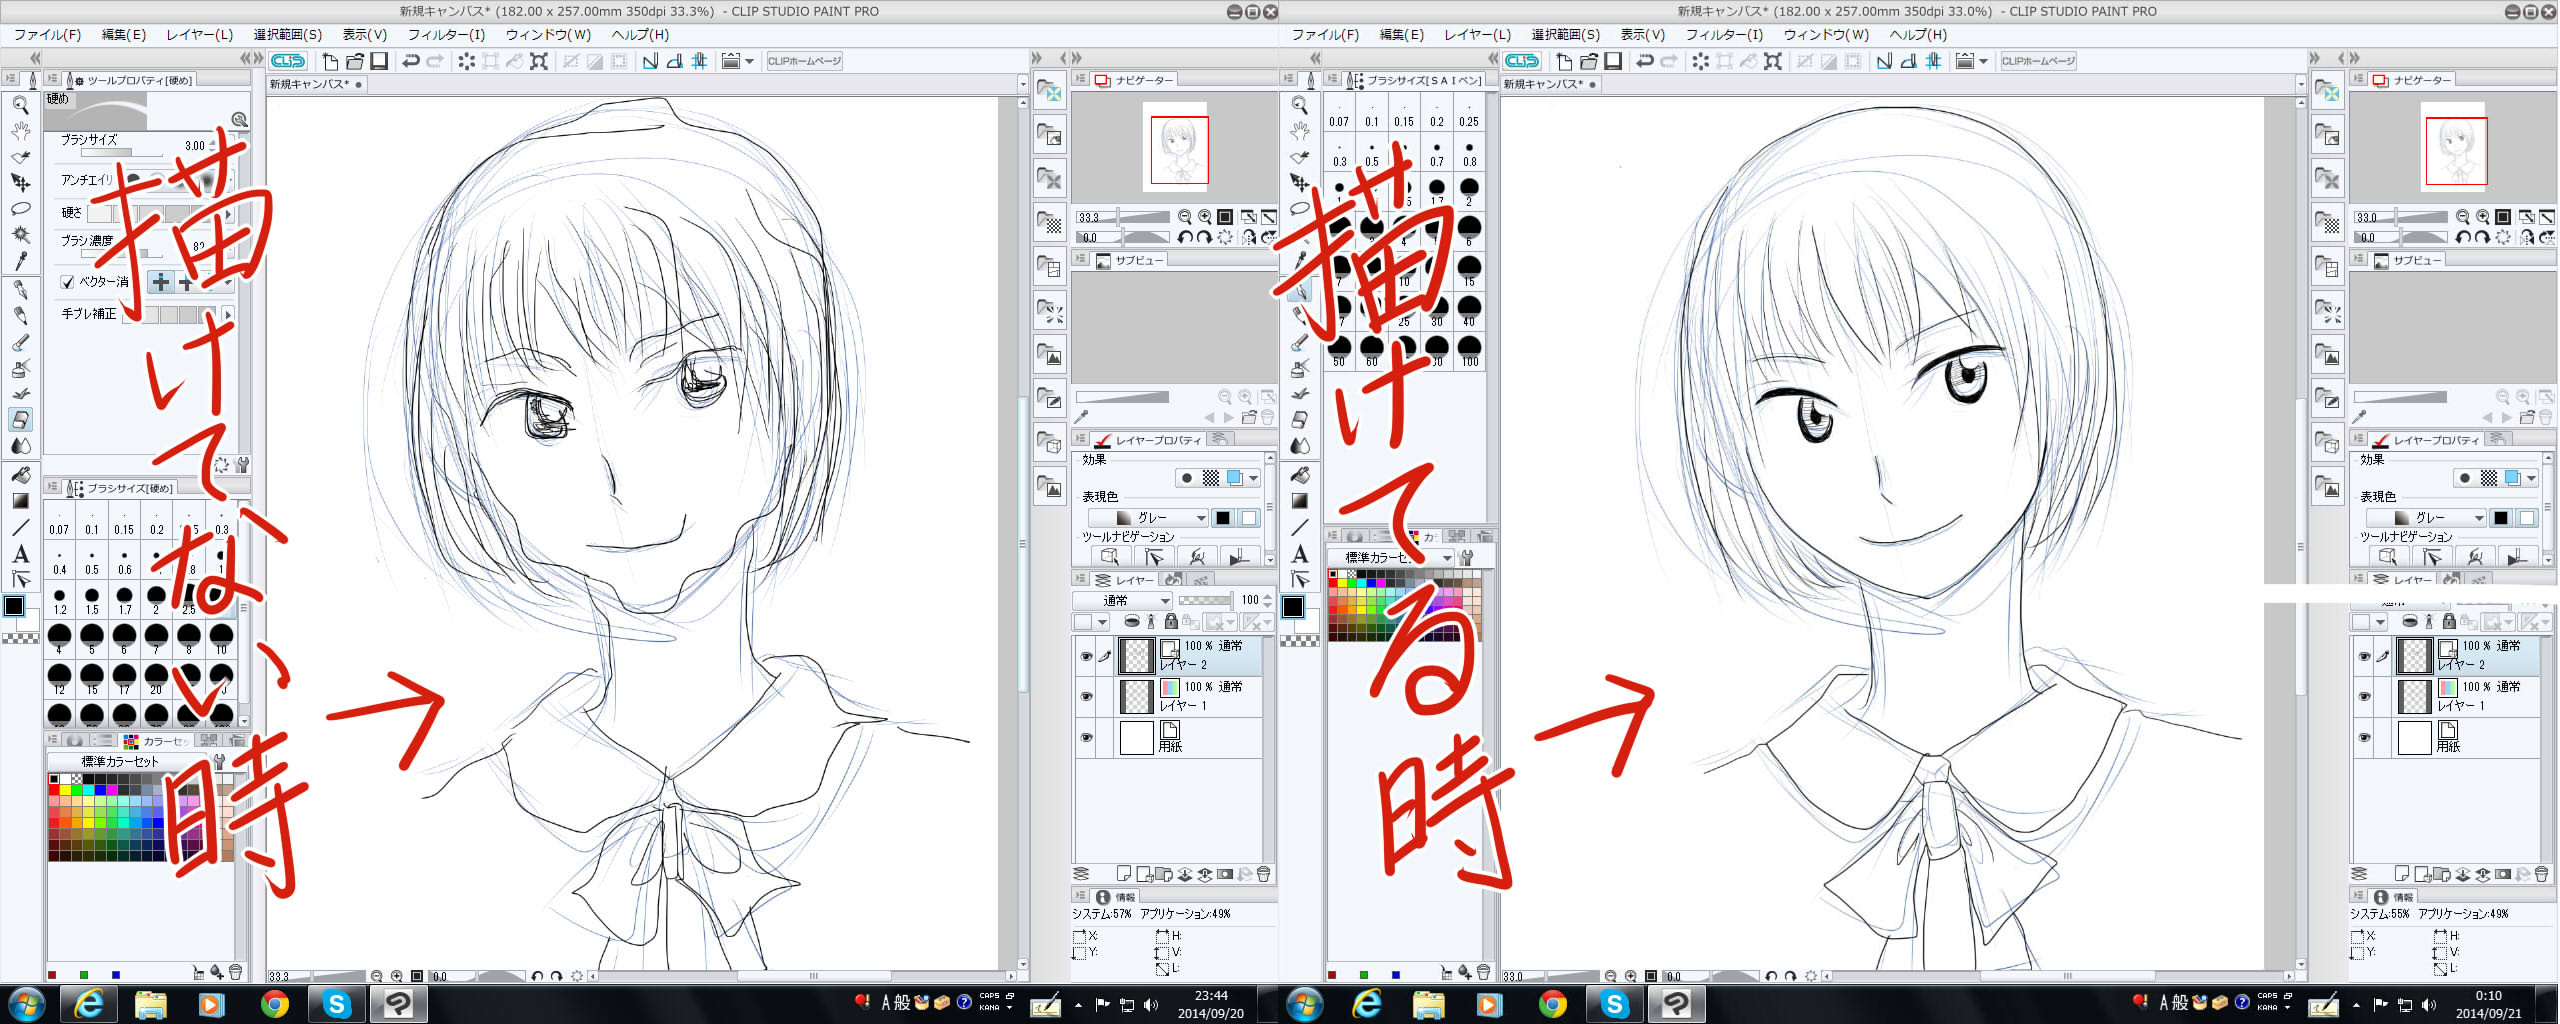
Task: Open the 通常 blend mode dropdown in left window
Action: click(x=1122, y=600)
